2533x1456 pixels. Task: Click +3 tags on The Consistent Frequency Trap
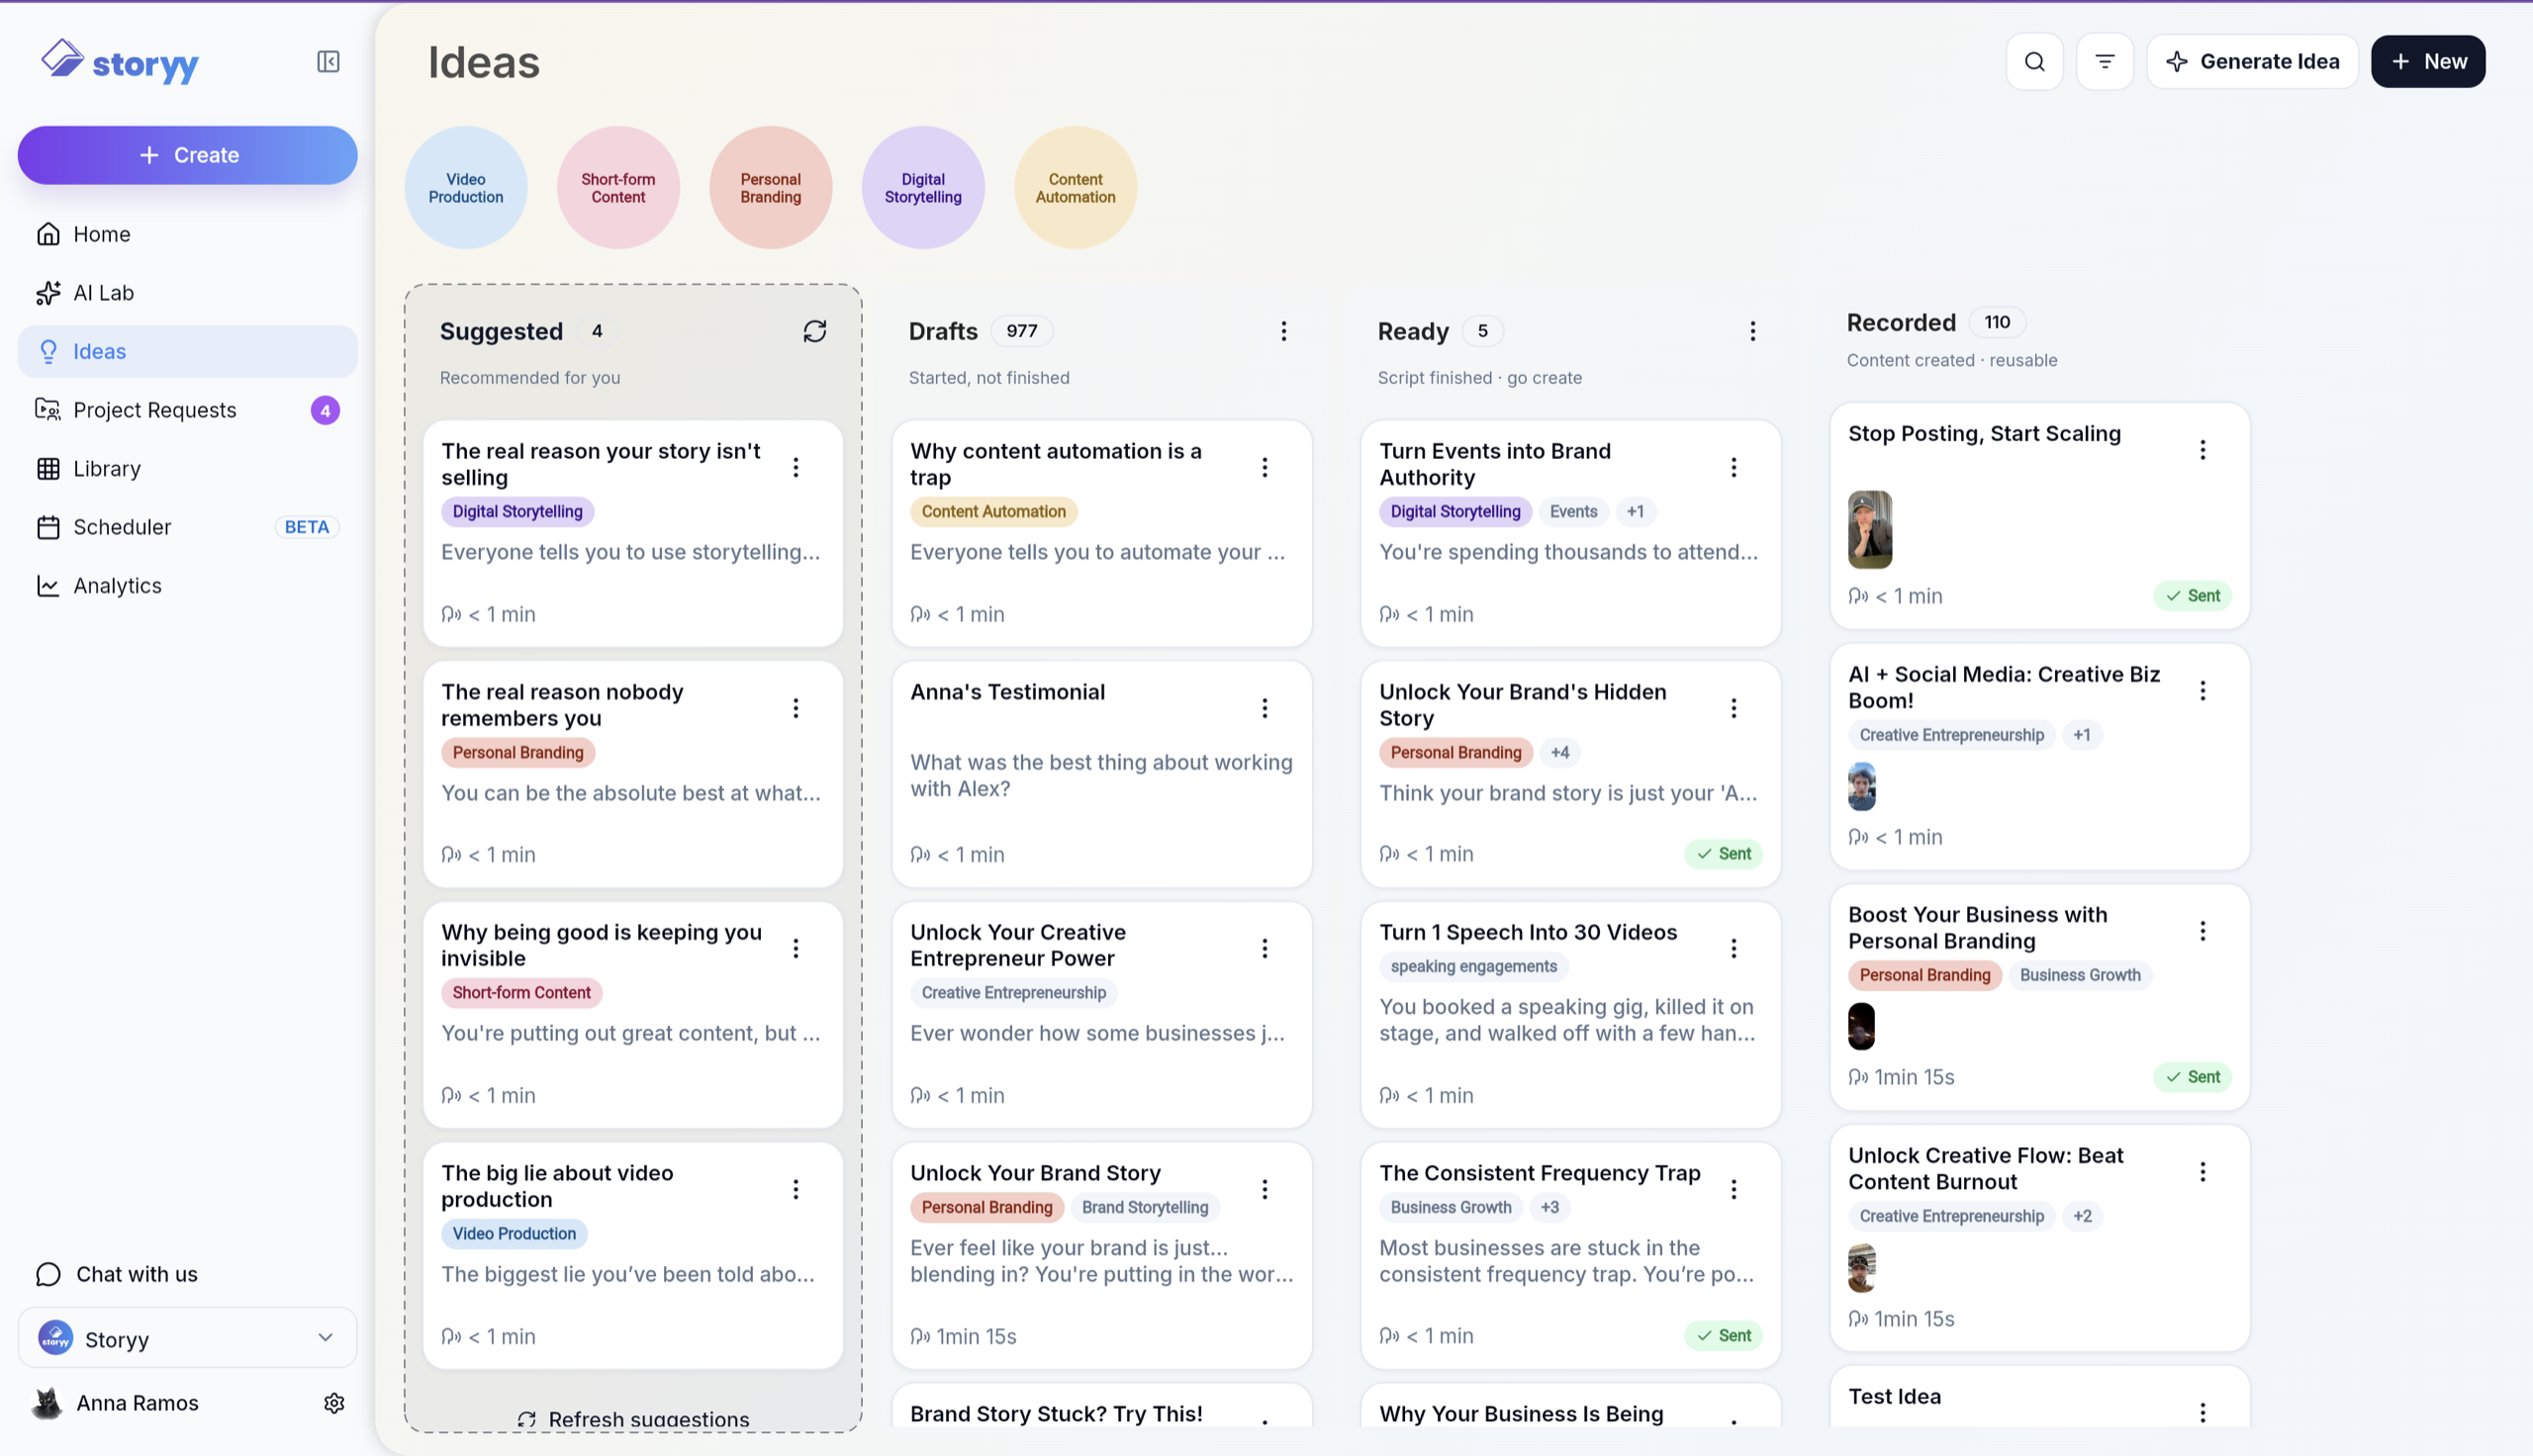(x=1549, y=1207)
